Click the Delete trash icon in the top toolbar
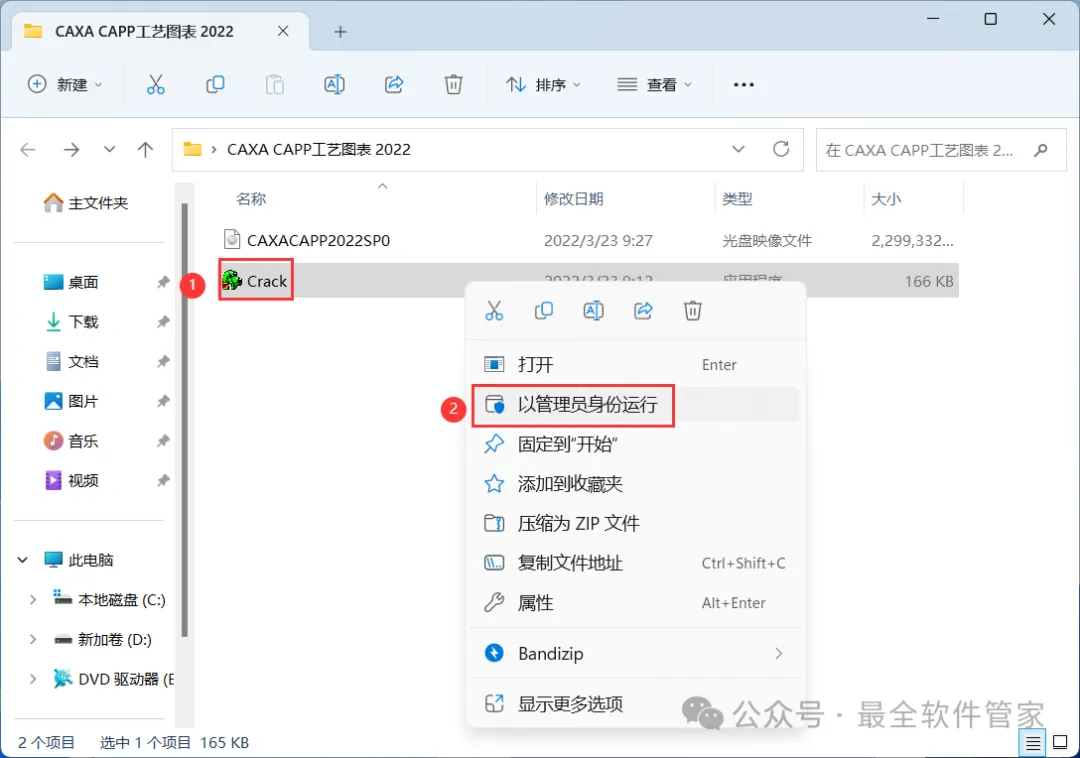1080x758 pixels. (453, 85)
